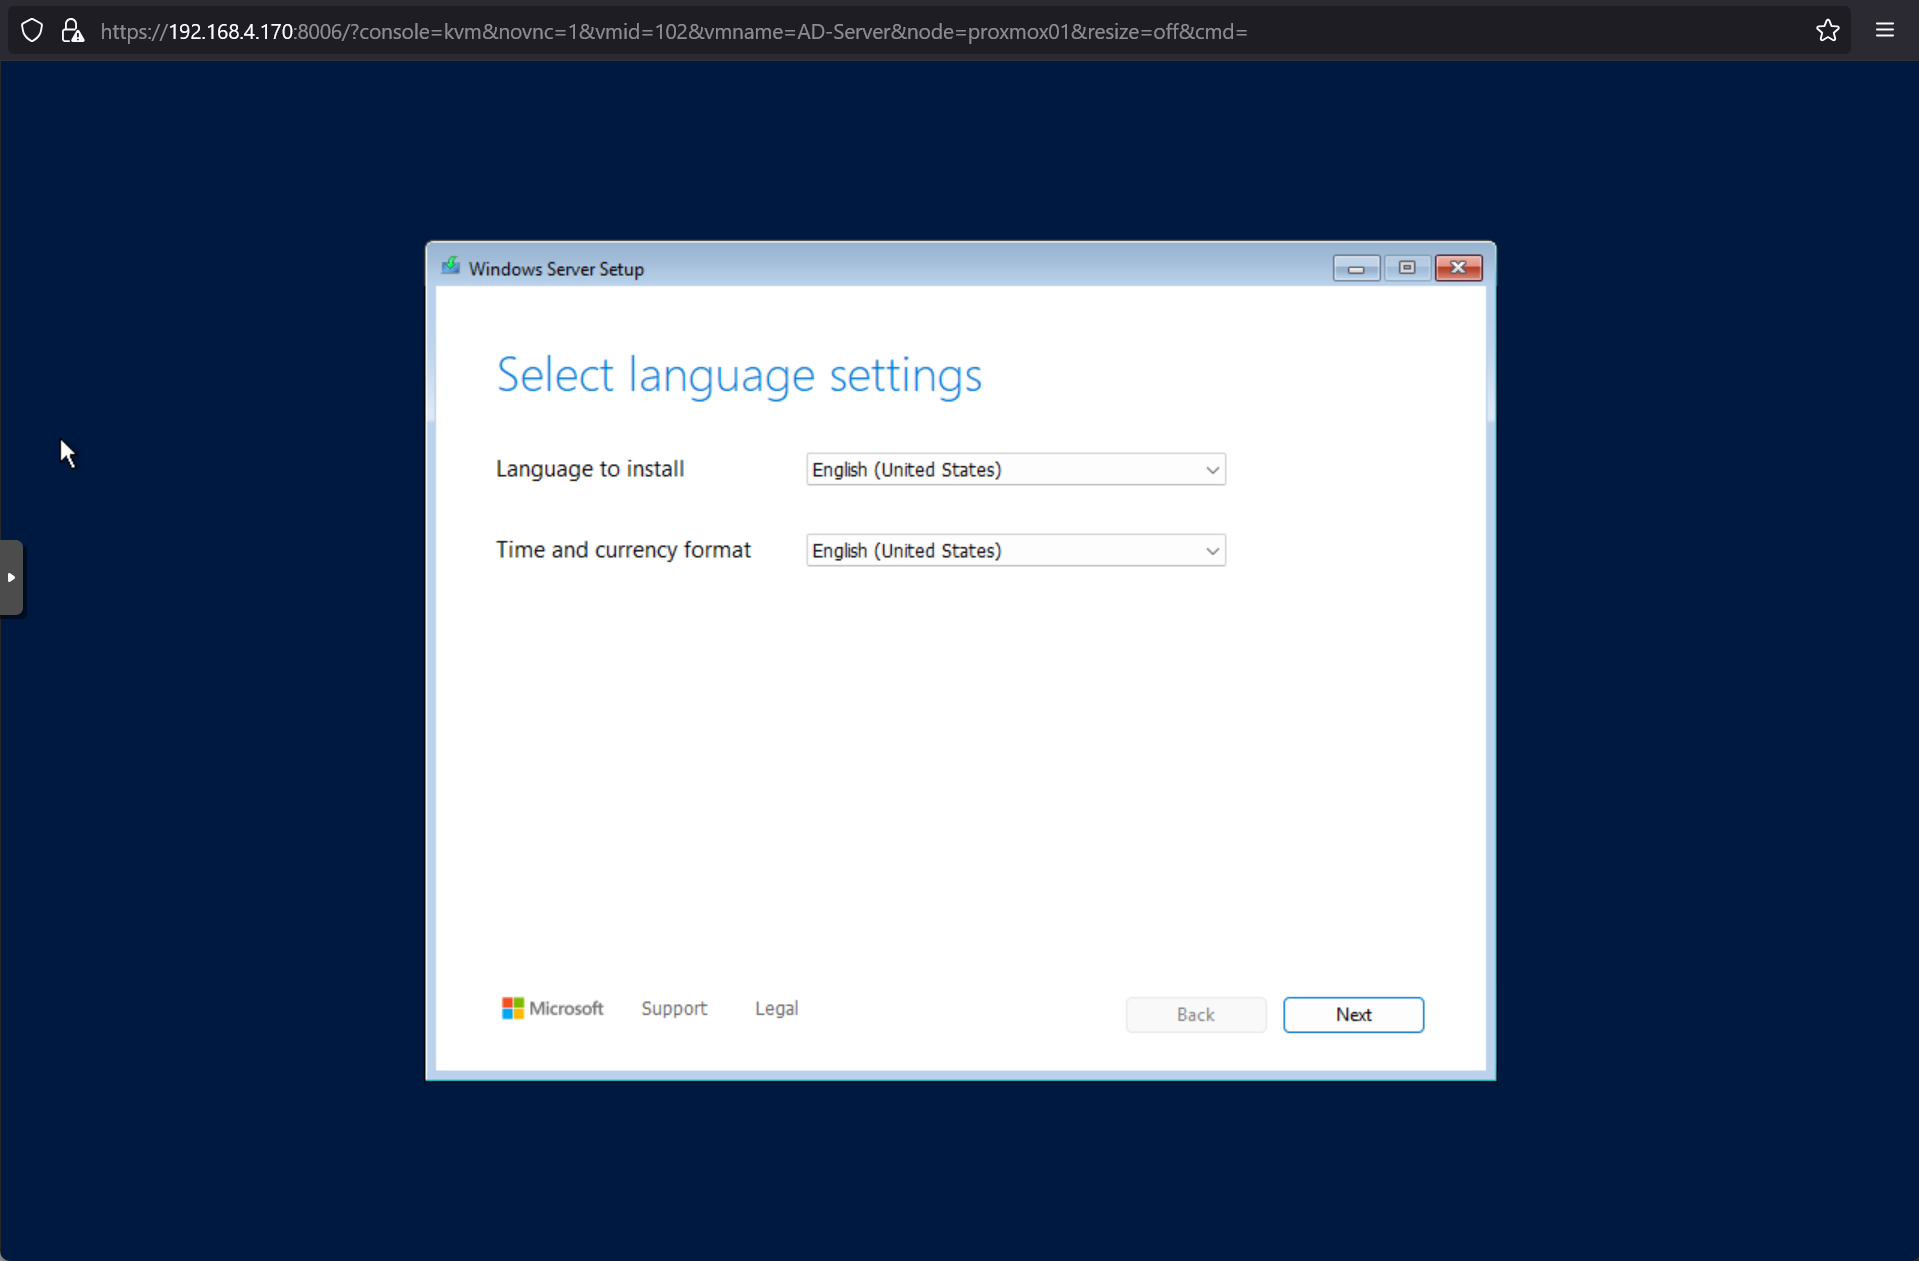Image resolution: width=1919 pixels, height=1261 pixels.
Task: Open the browser hamburger menu
Action: (1884, 31)
